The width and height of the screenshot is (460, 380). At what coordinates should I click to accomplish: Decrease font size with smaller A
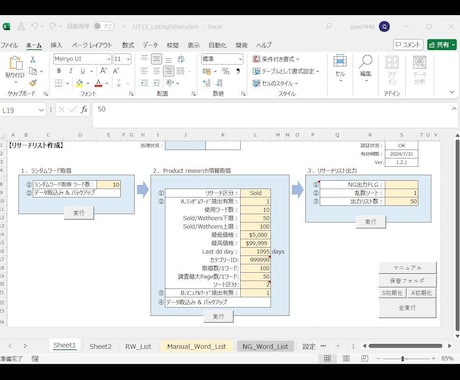pos(116,71)
